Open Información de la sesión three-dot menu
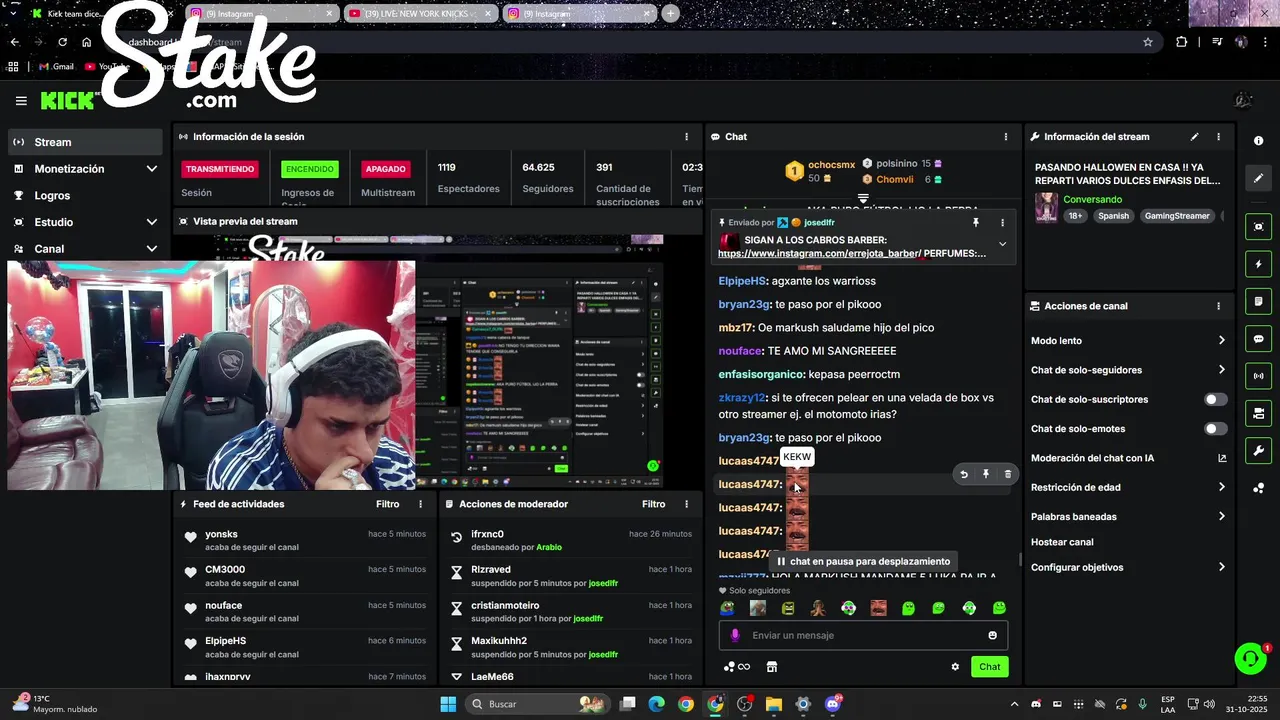Screen dimensions: 1280x720 (x=686, y=137)
